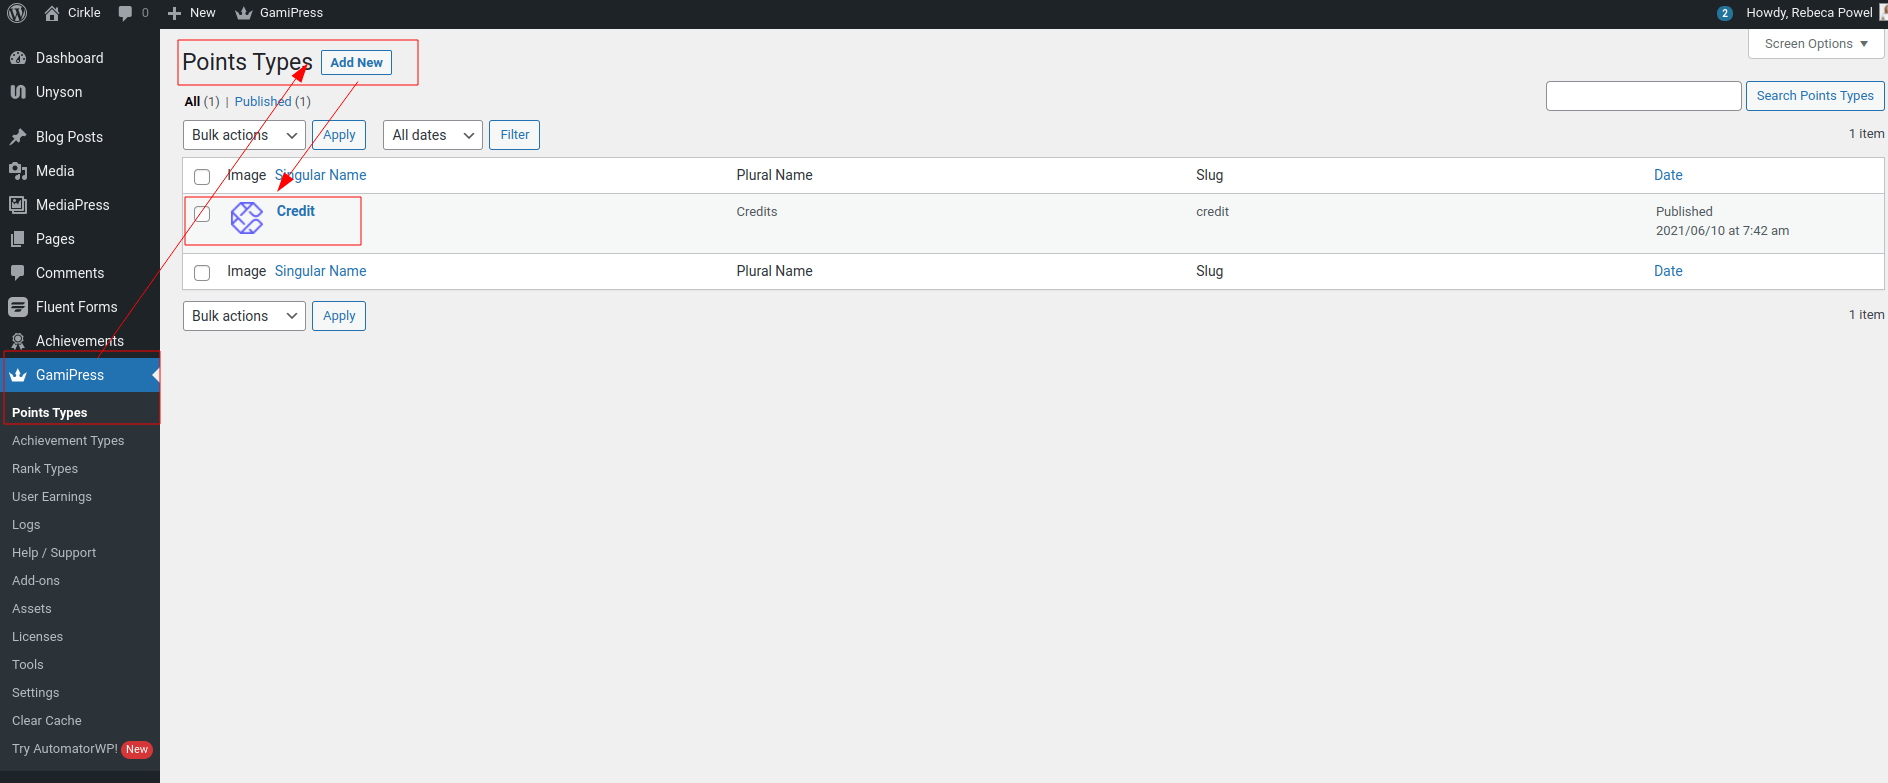Image resolution: width=1888 pixels, height=783 pixels.
Task: Click the New text in admin bar
Action: pos(203,13)
